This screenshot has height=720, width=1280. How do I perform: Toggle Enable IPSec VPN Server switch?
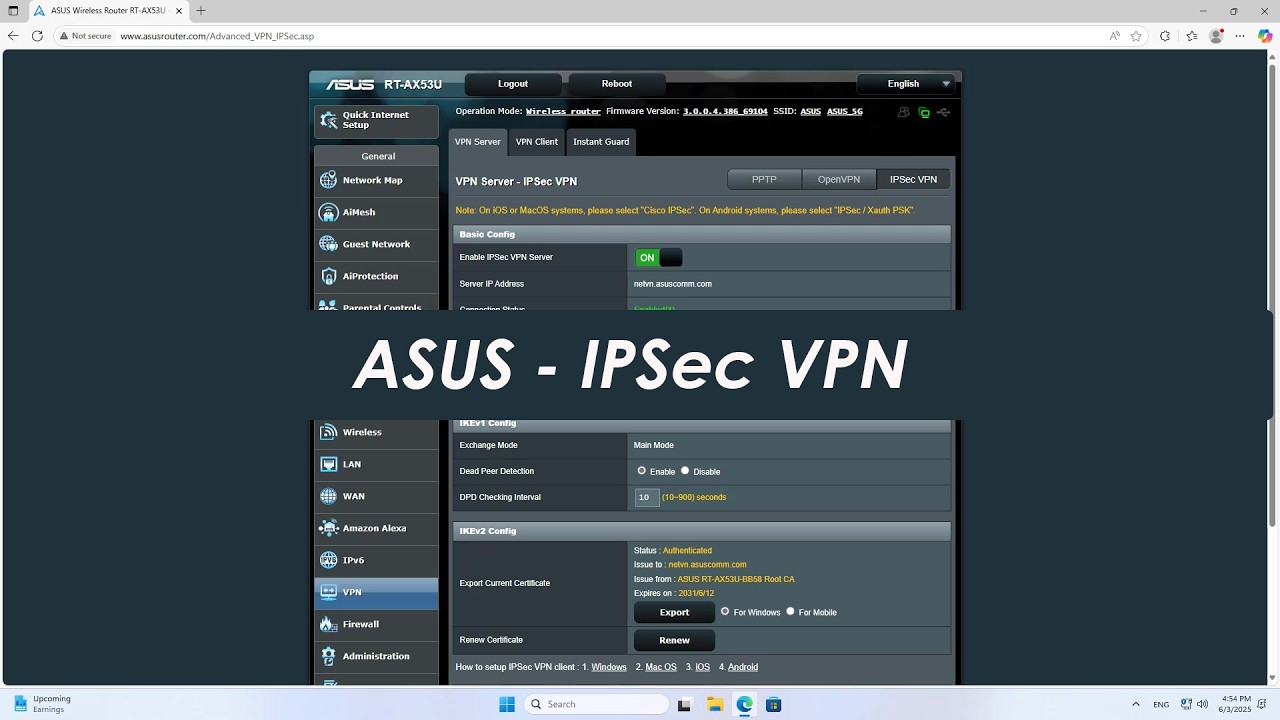tap(658, 258)
